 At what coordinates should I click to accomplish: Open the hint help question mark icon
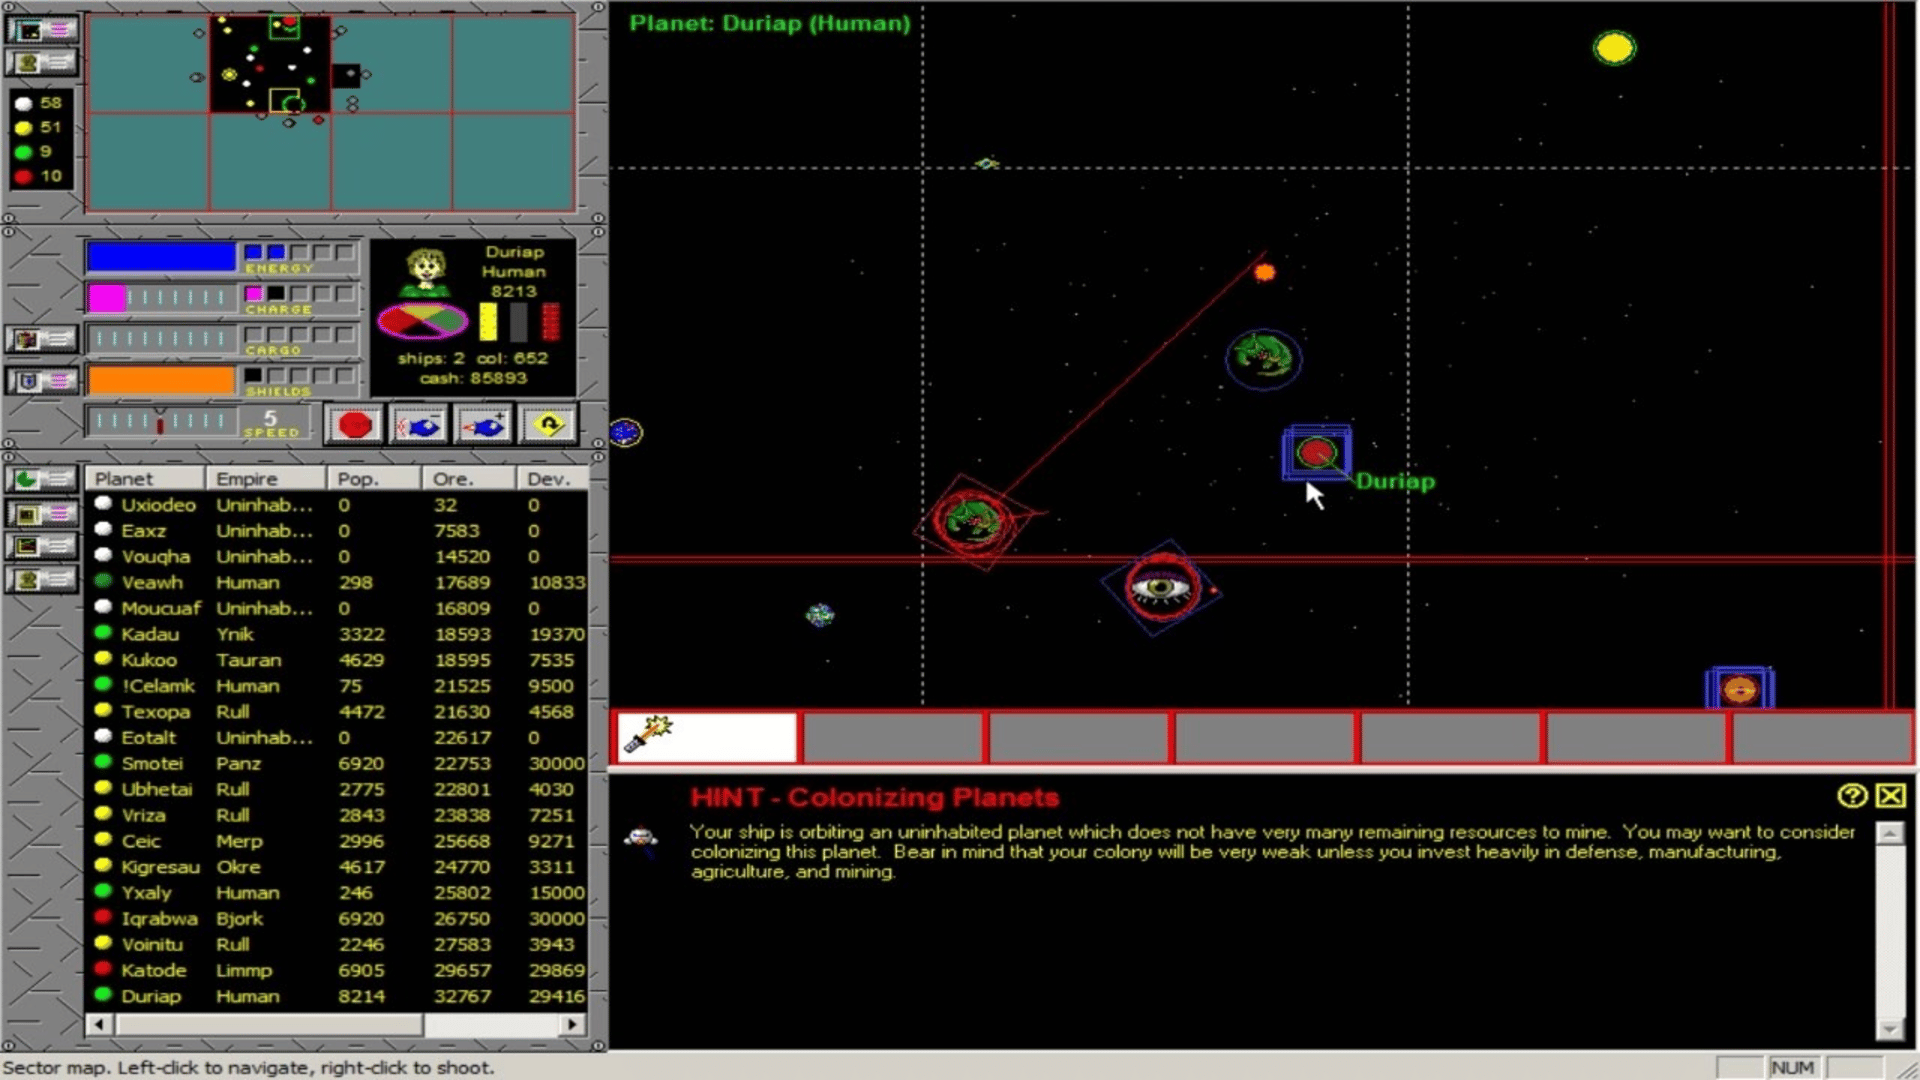pos(1851,795)
